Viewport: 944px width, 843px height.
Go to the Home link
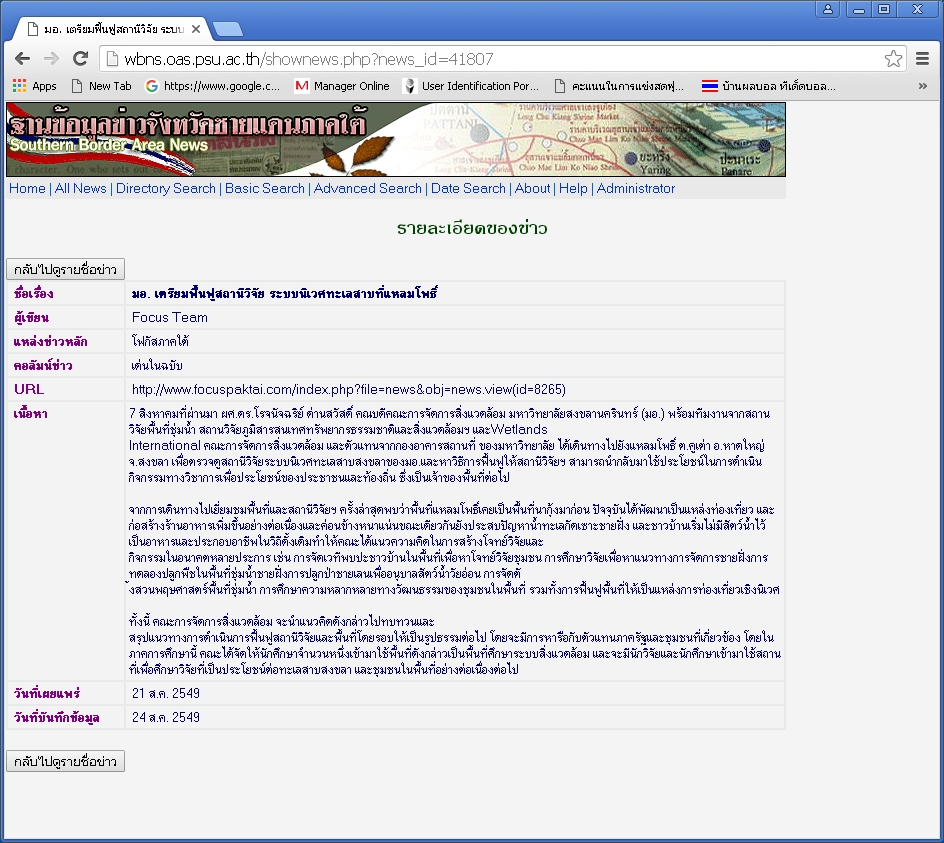click(x=27, y=188)
